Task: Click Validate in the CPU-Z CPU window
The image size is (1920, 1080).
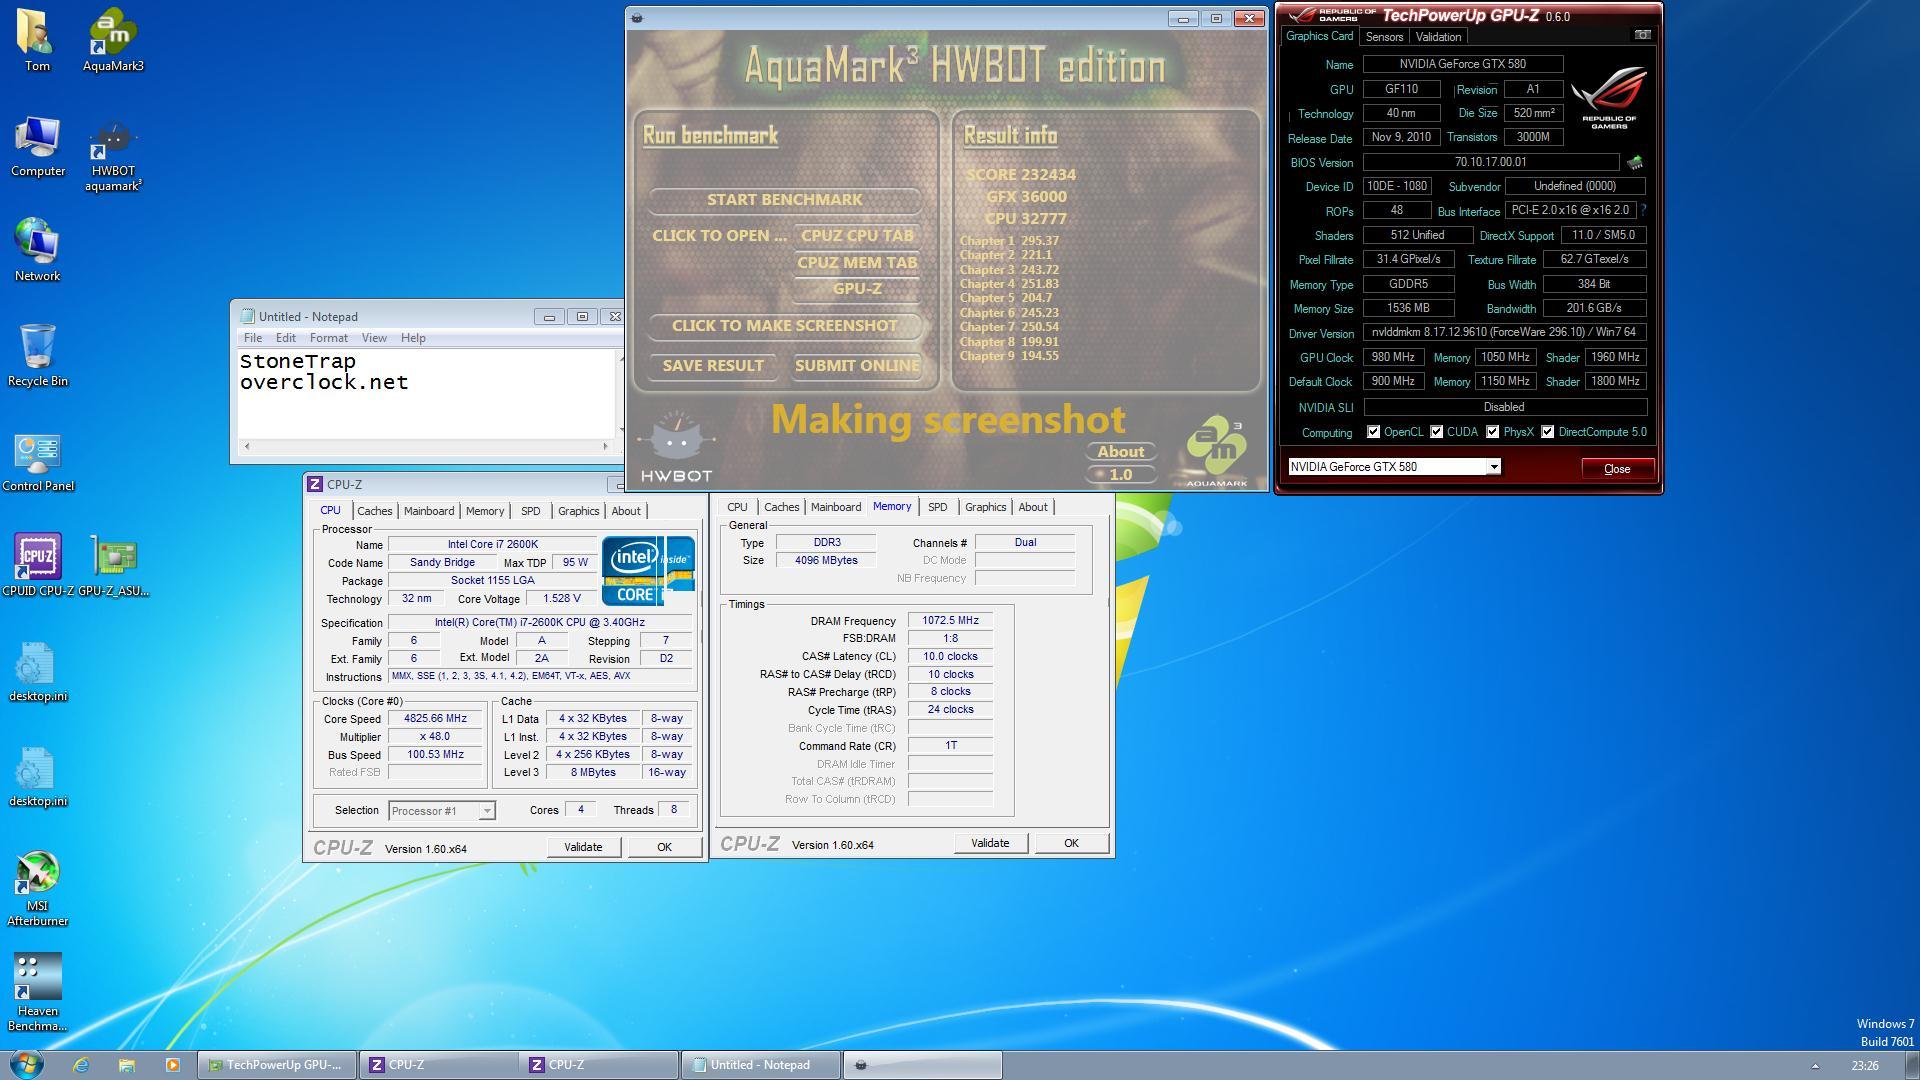Action: click(x=583, y=847)
